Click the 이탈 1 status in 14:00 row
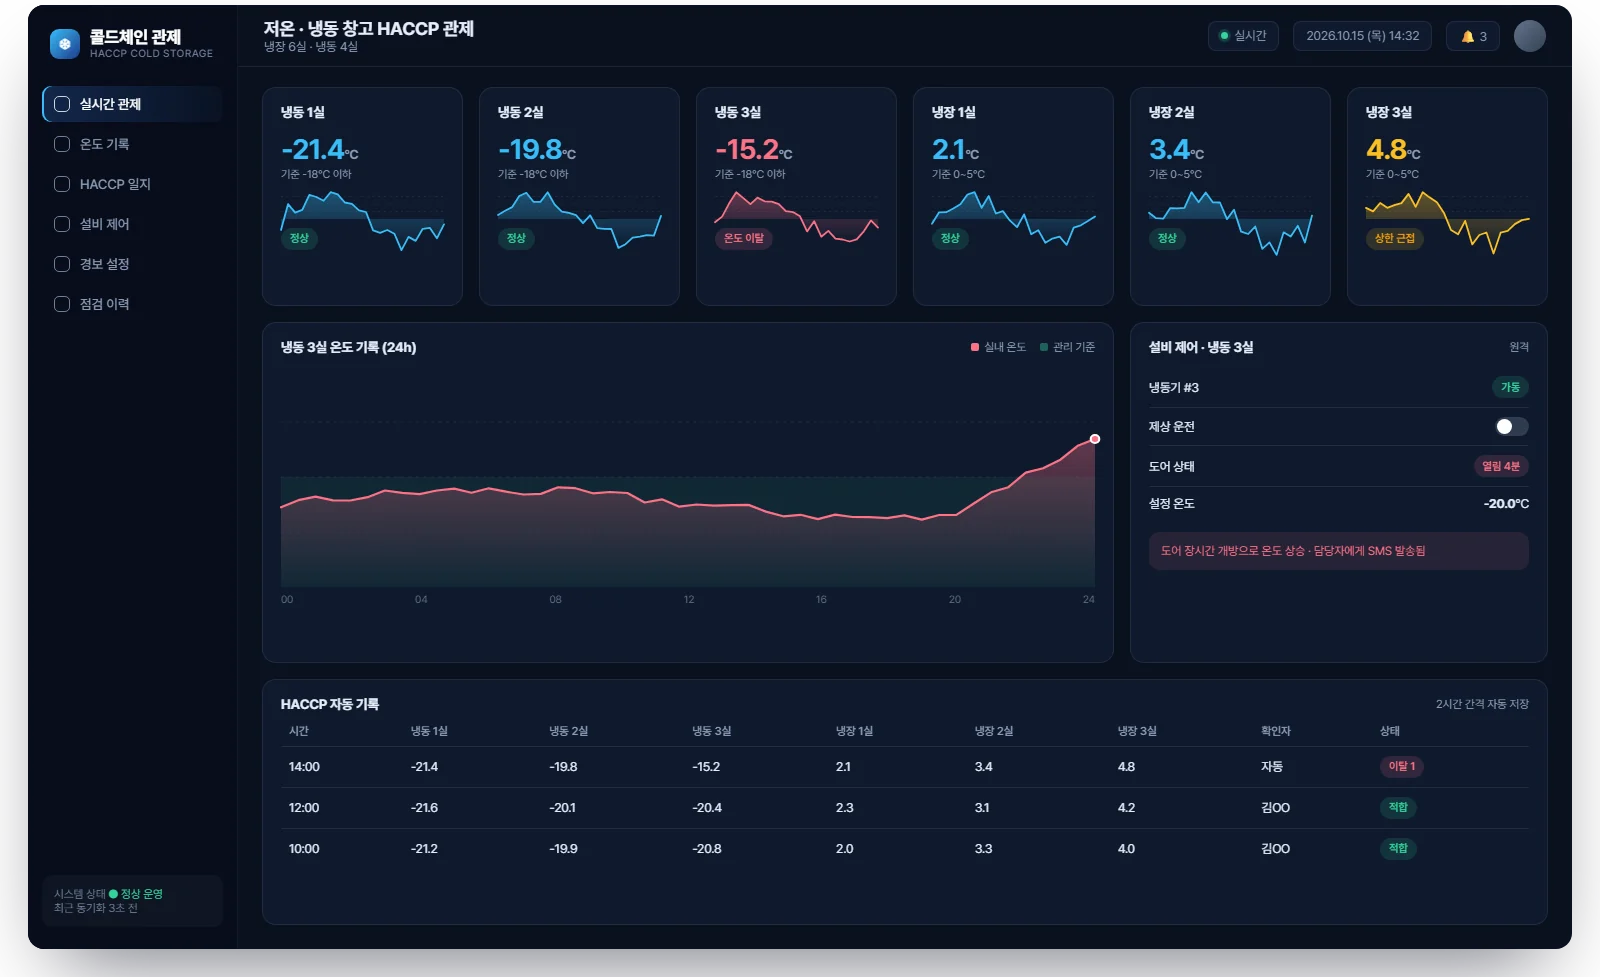The image size is (1600, 977). pos(1401,767)
